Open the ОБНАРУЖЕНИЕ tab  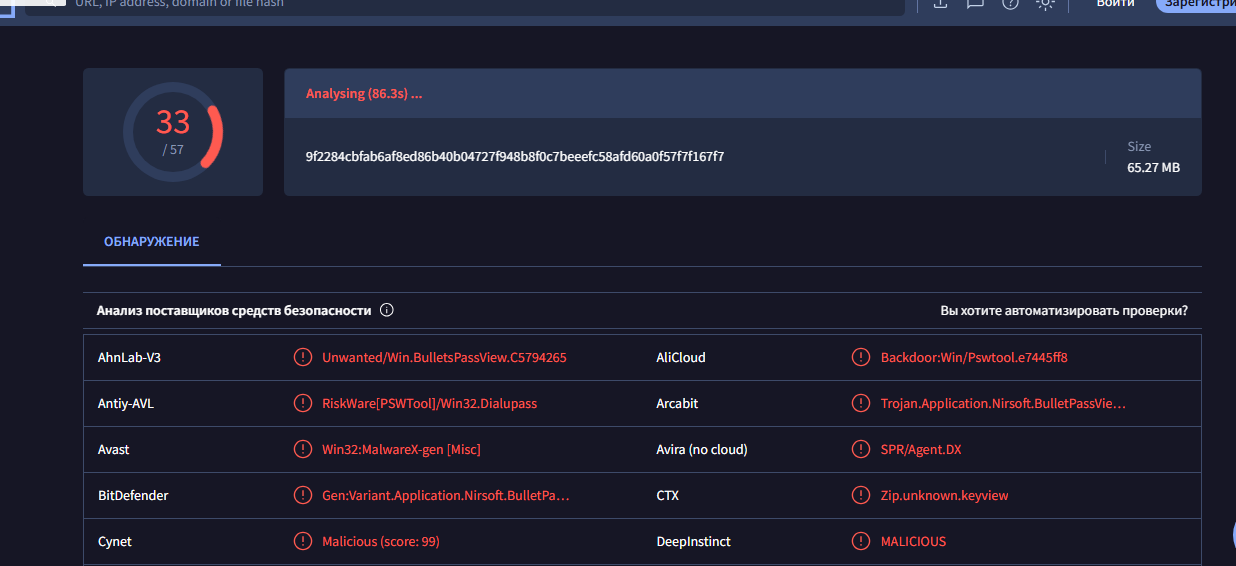coord(152,242)
